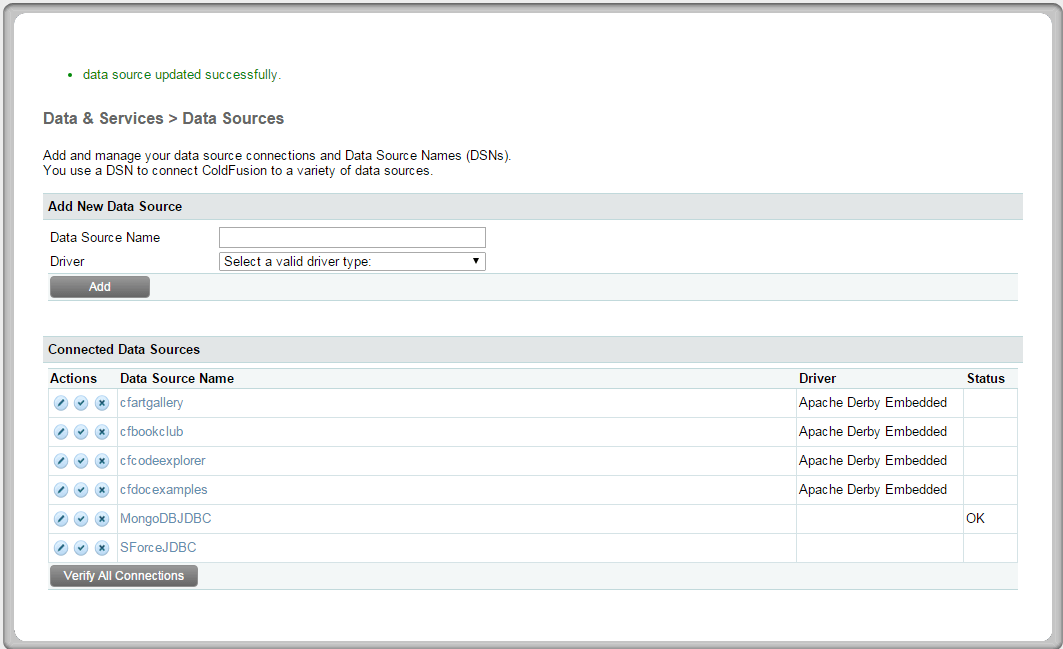Delete the cfbookclub data source
1063x649 pixels.
click(x=102, y=432)
